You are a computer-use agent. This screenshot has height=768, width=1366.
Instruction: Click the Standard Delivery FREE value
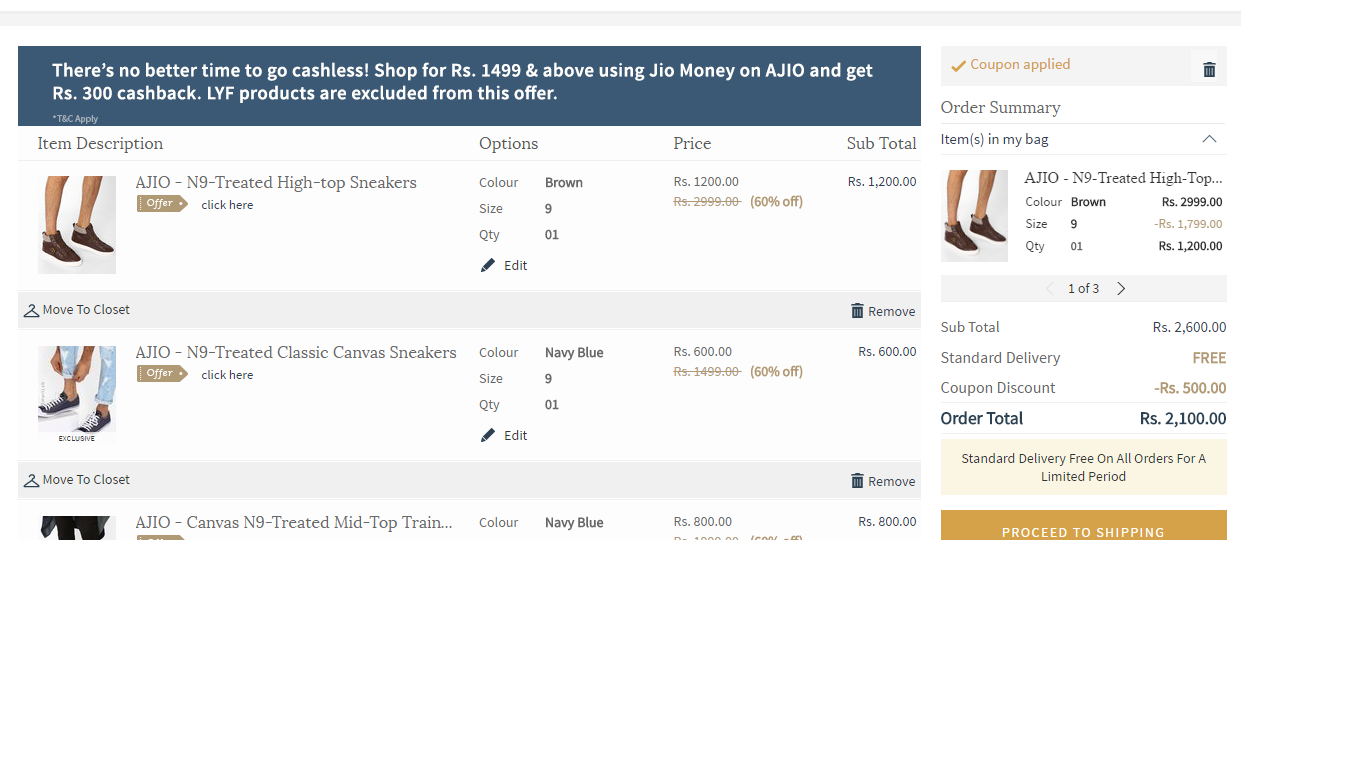tap(1209, 358)
